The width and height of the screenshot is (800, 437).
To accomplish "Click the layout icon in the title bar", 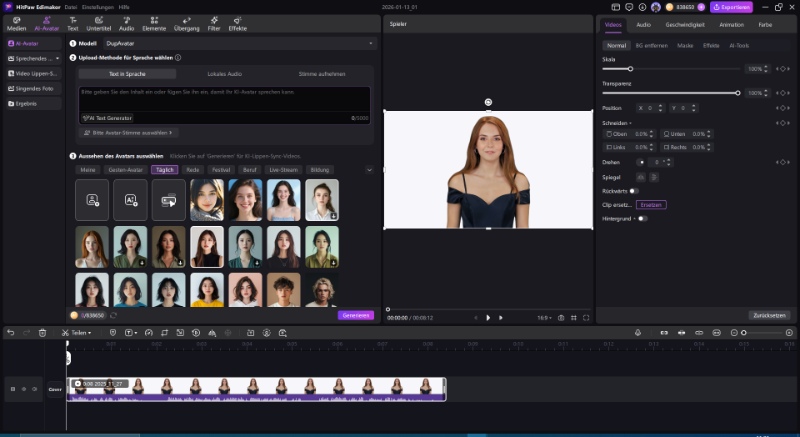I will [x=616, y=7].
